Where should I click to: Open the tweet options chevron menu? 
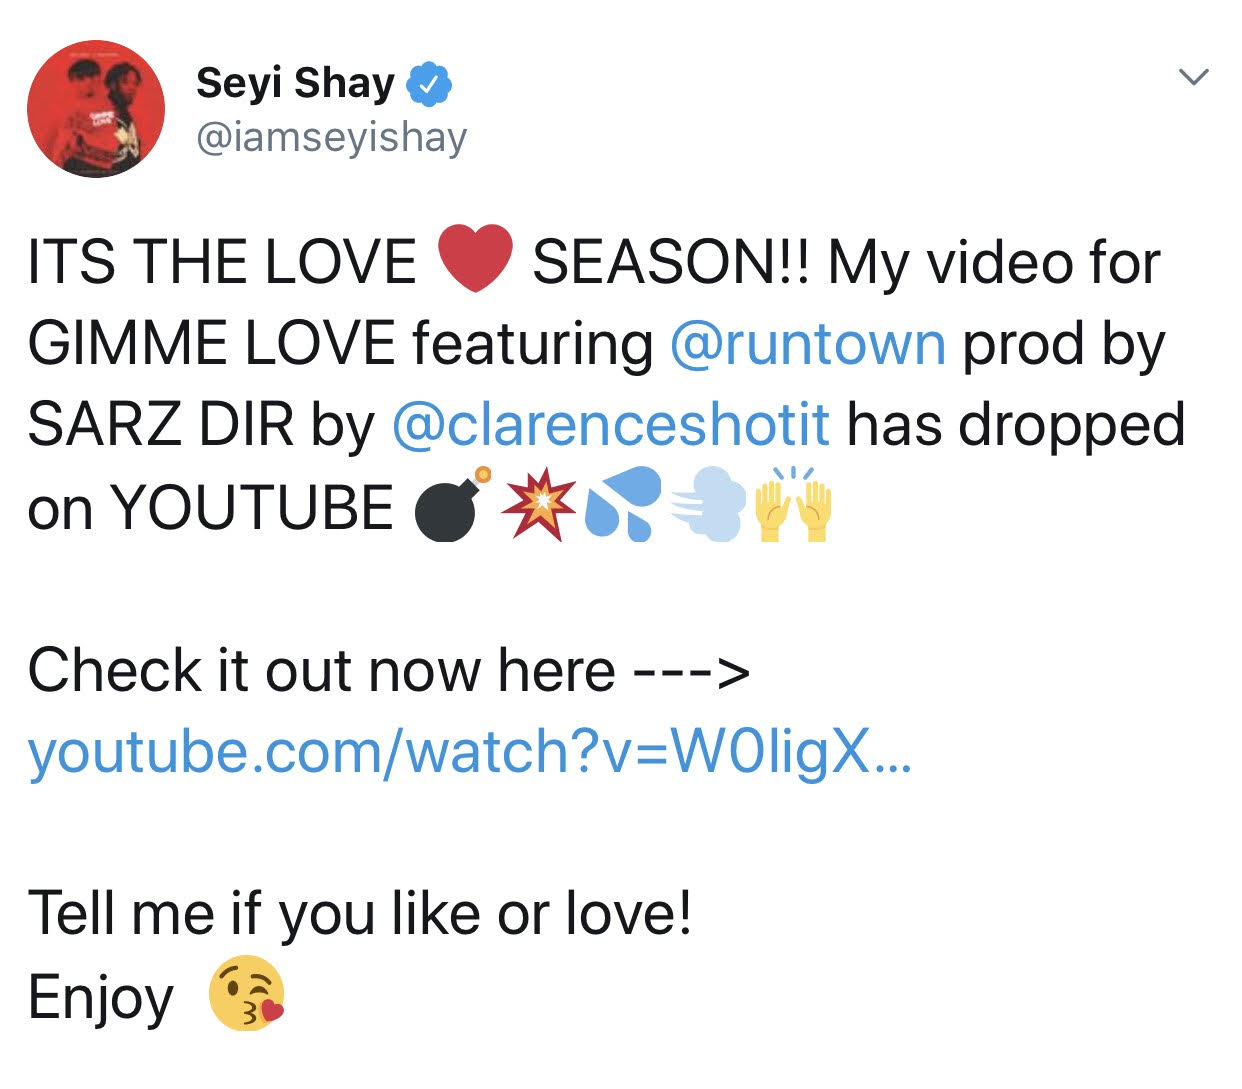click(x=1194, y=77)
